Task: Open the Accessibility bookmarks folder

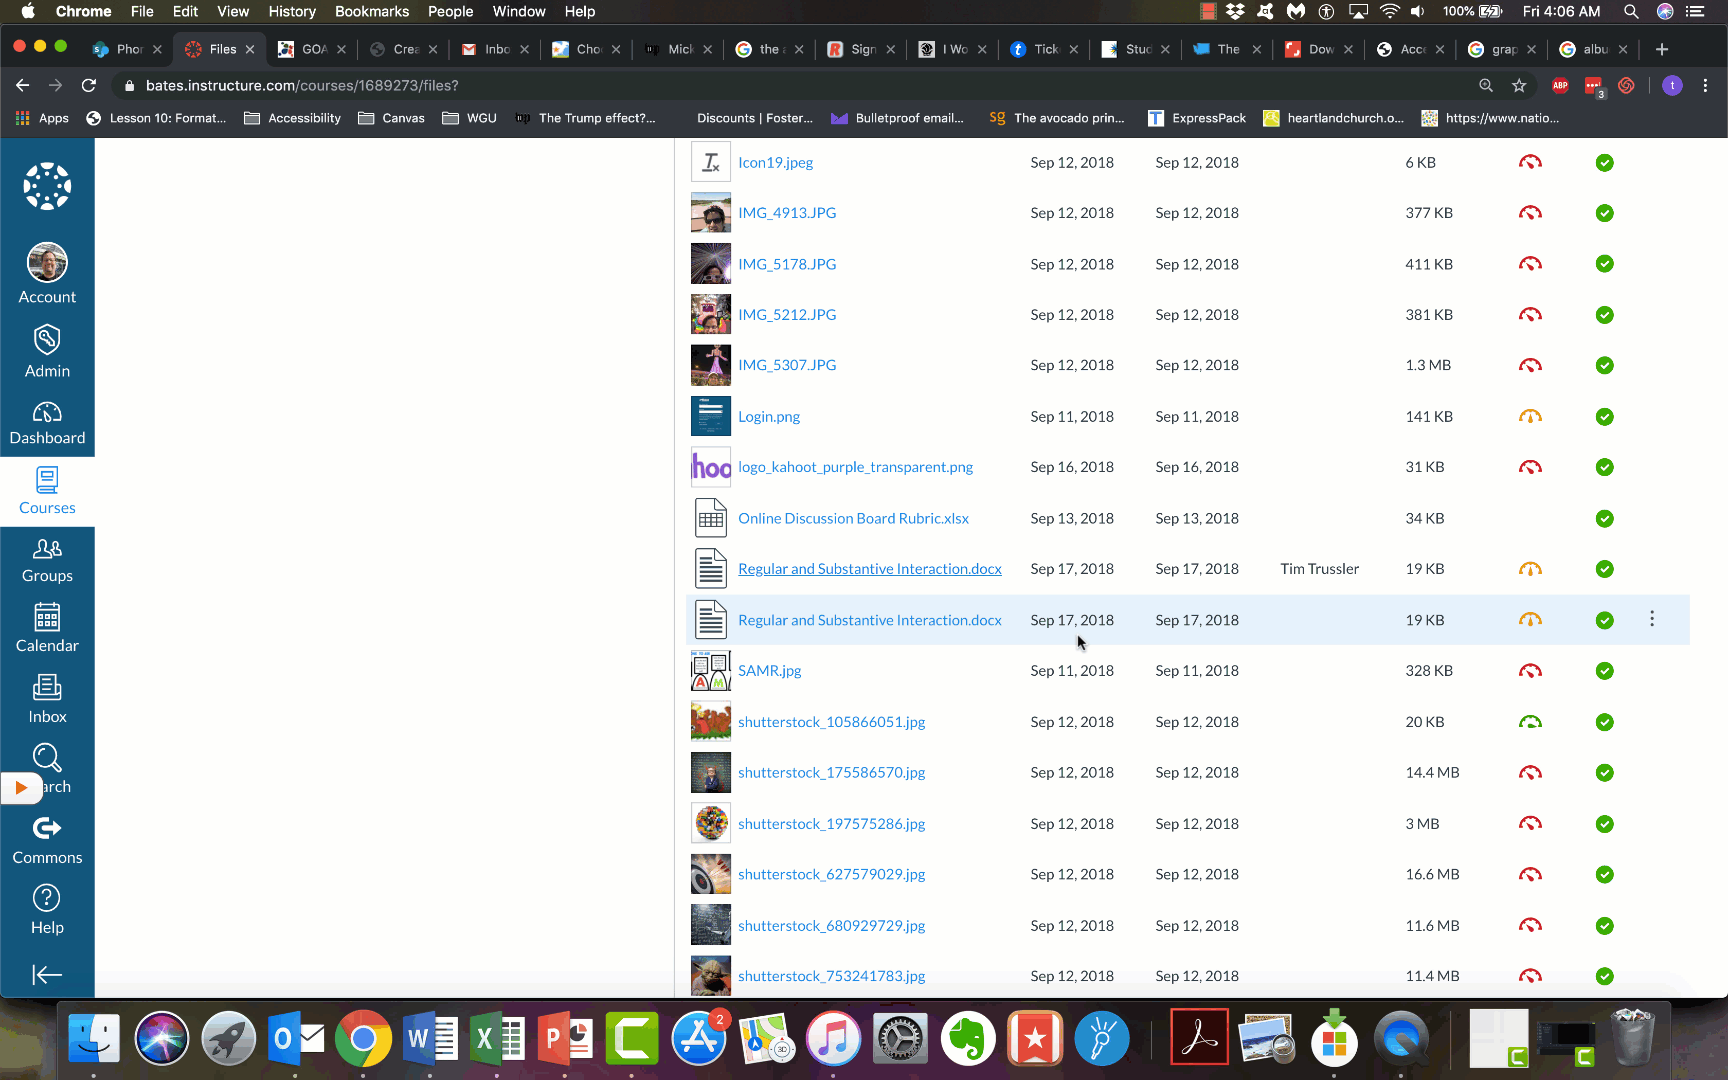Action: click(x=292, y=118)
